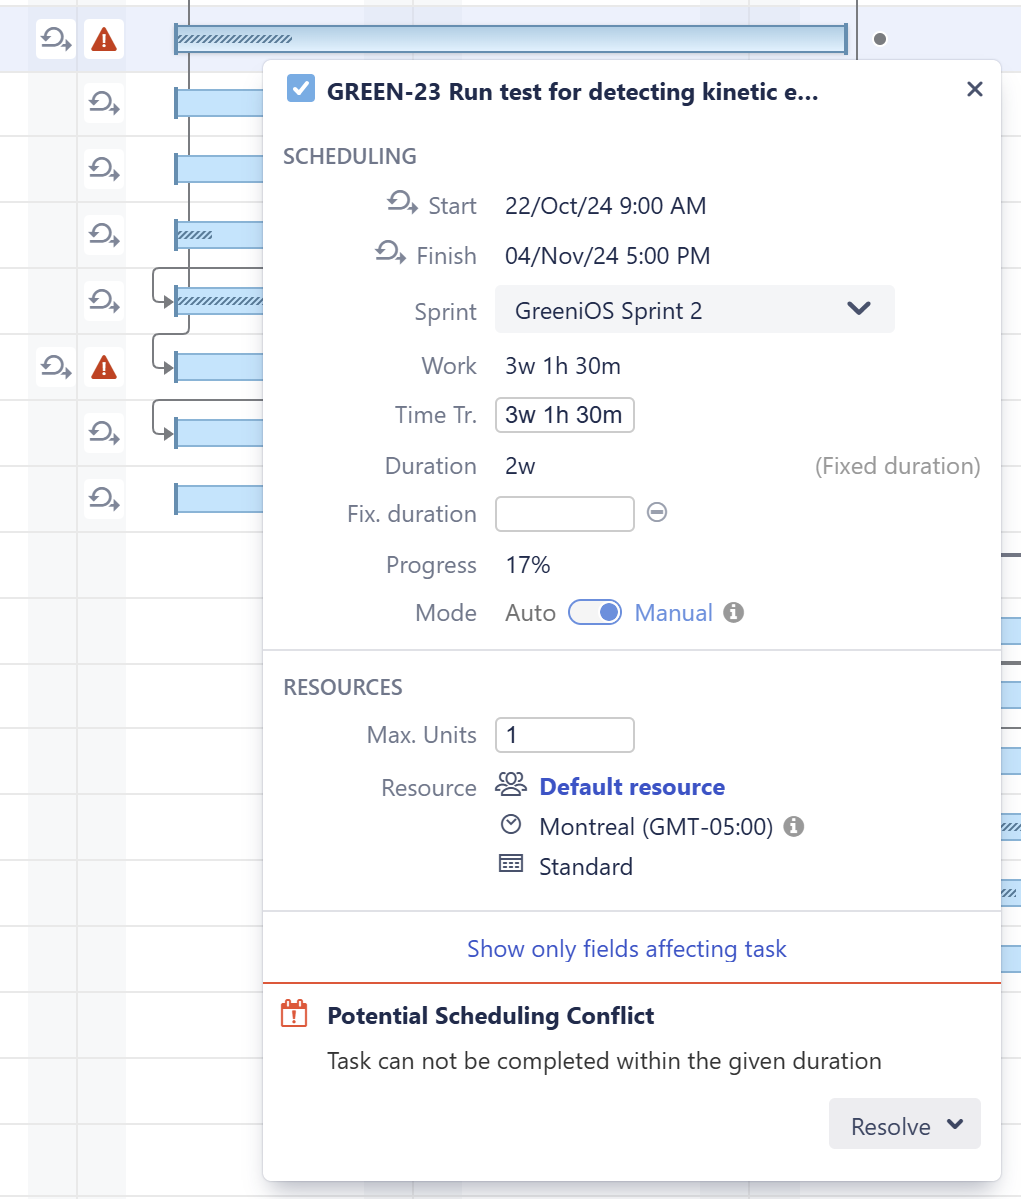Close the task details popup
1021x1199 pixels.
(x=974, y=89)
